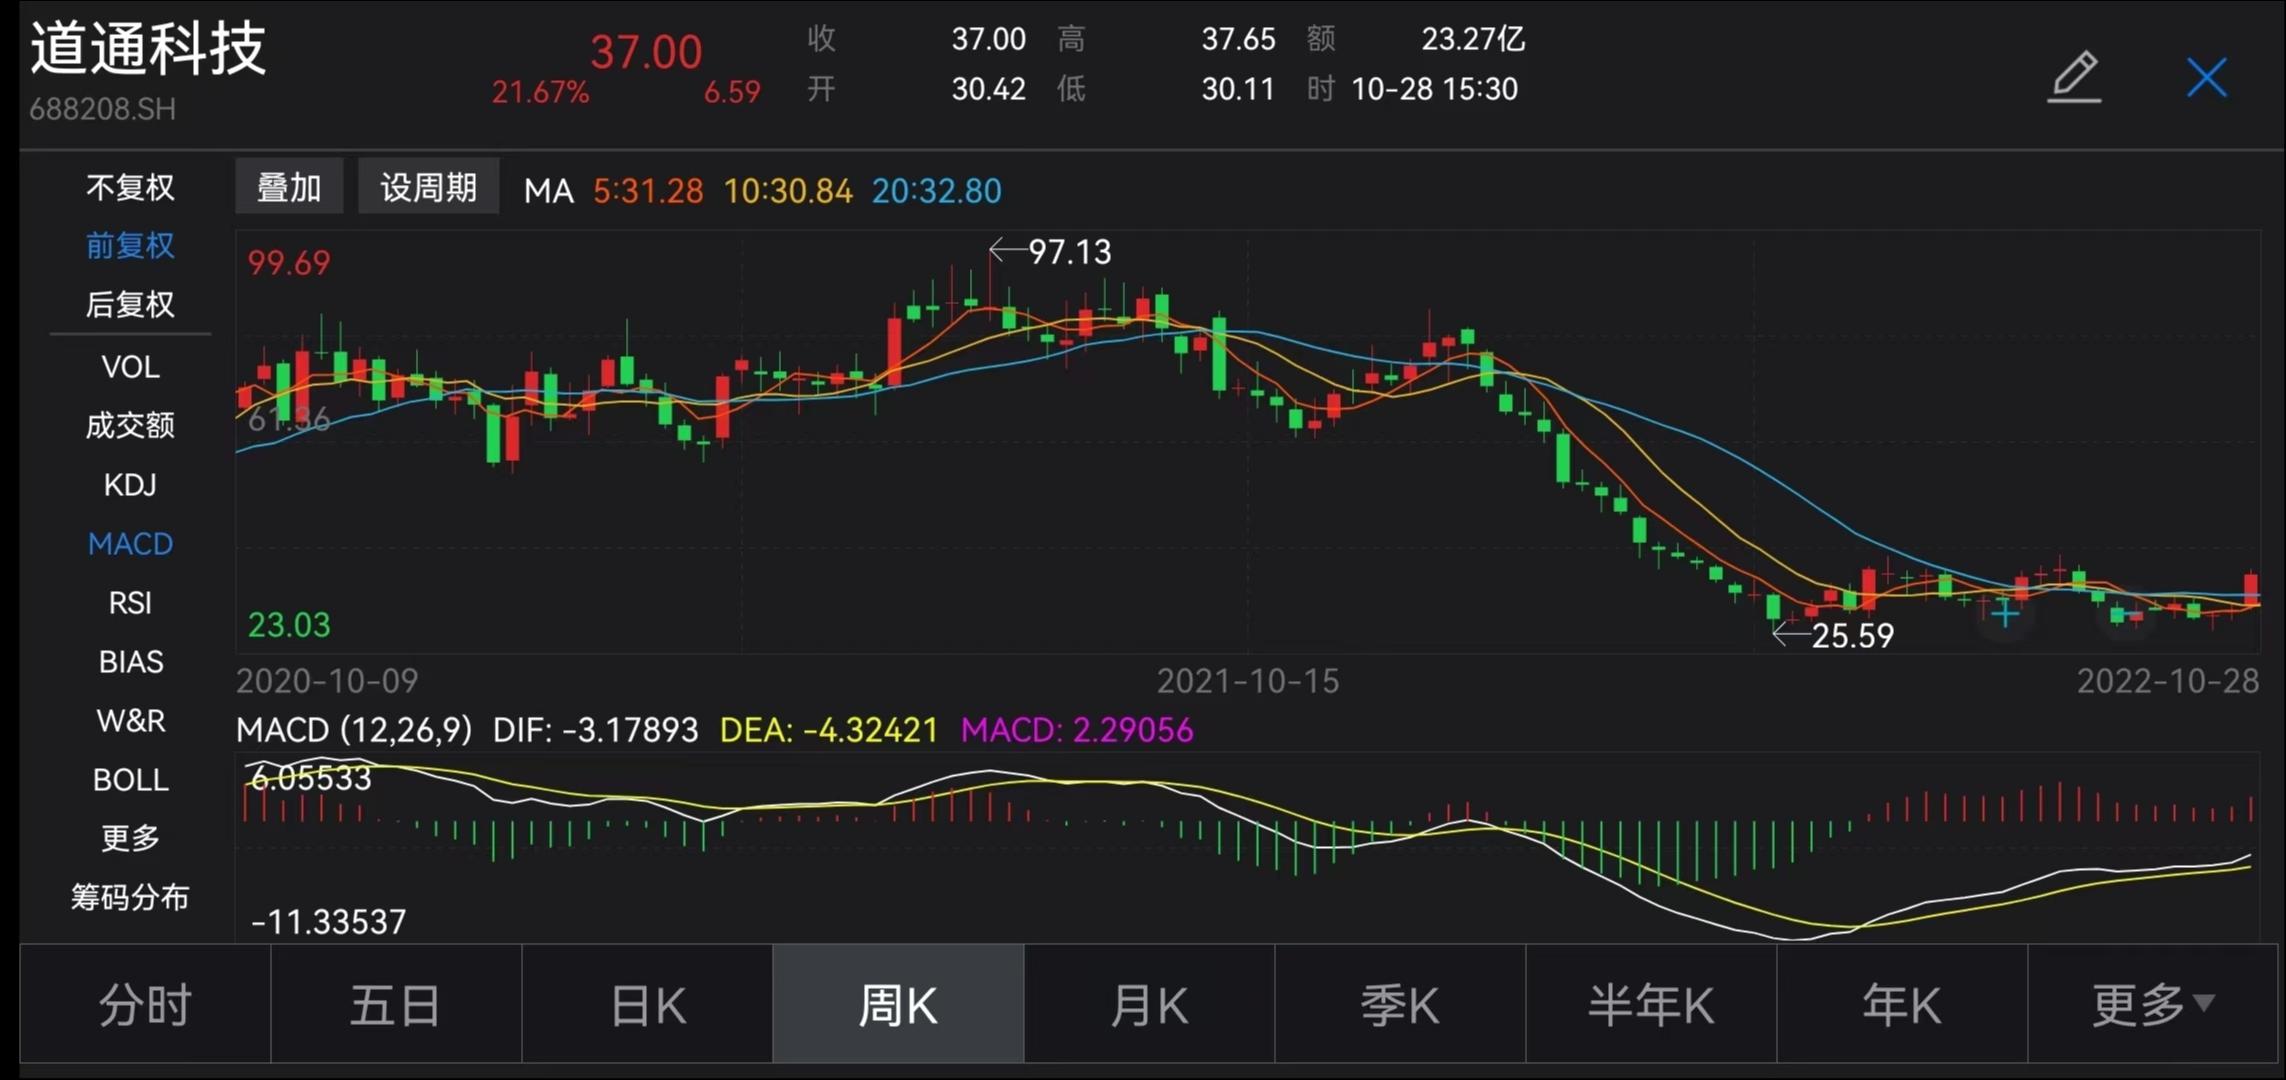Image resolution: width=2286 pixels, height=1080 pixels.
Task: Close the chart with the X icon
Action: (2206, 77)
